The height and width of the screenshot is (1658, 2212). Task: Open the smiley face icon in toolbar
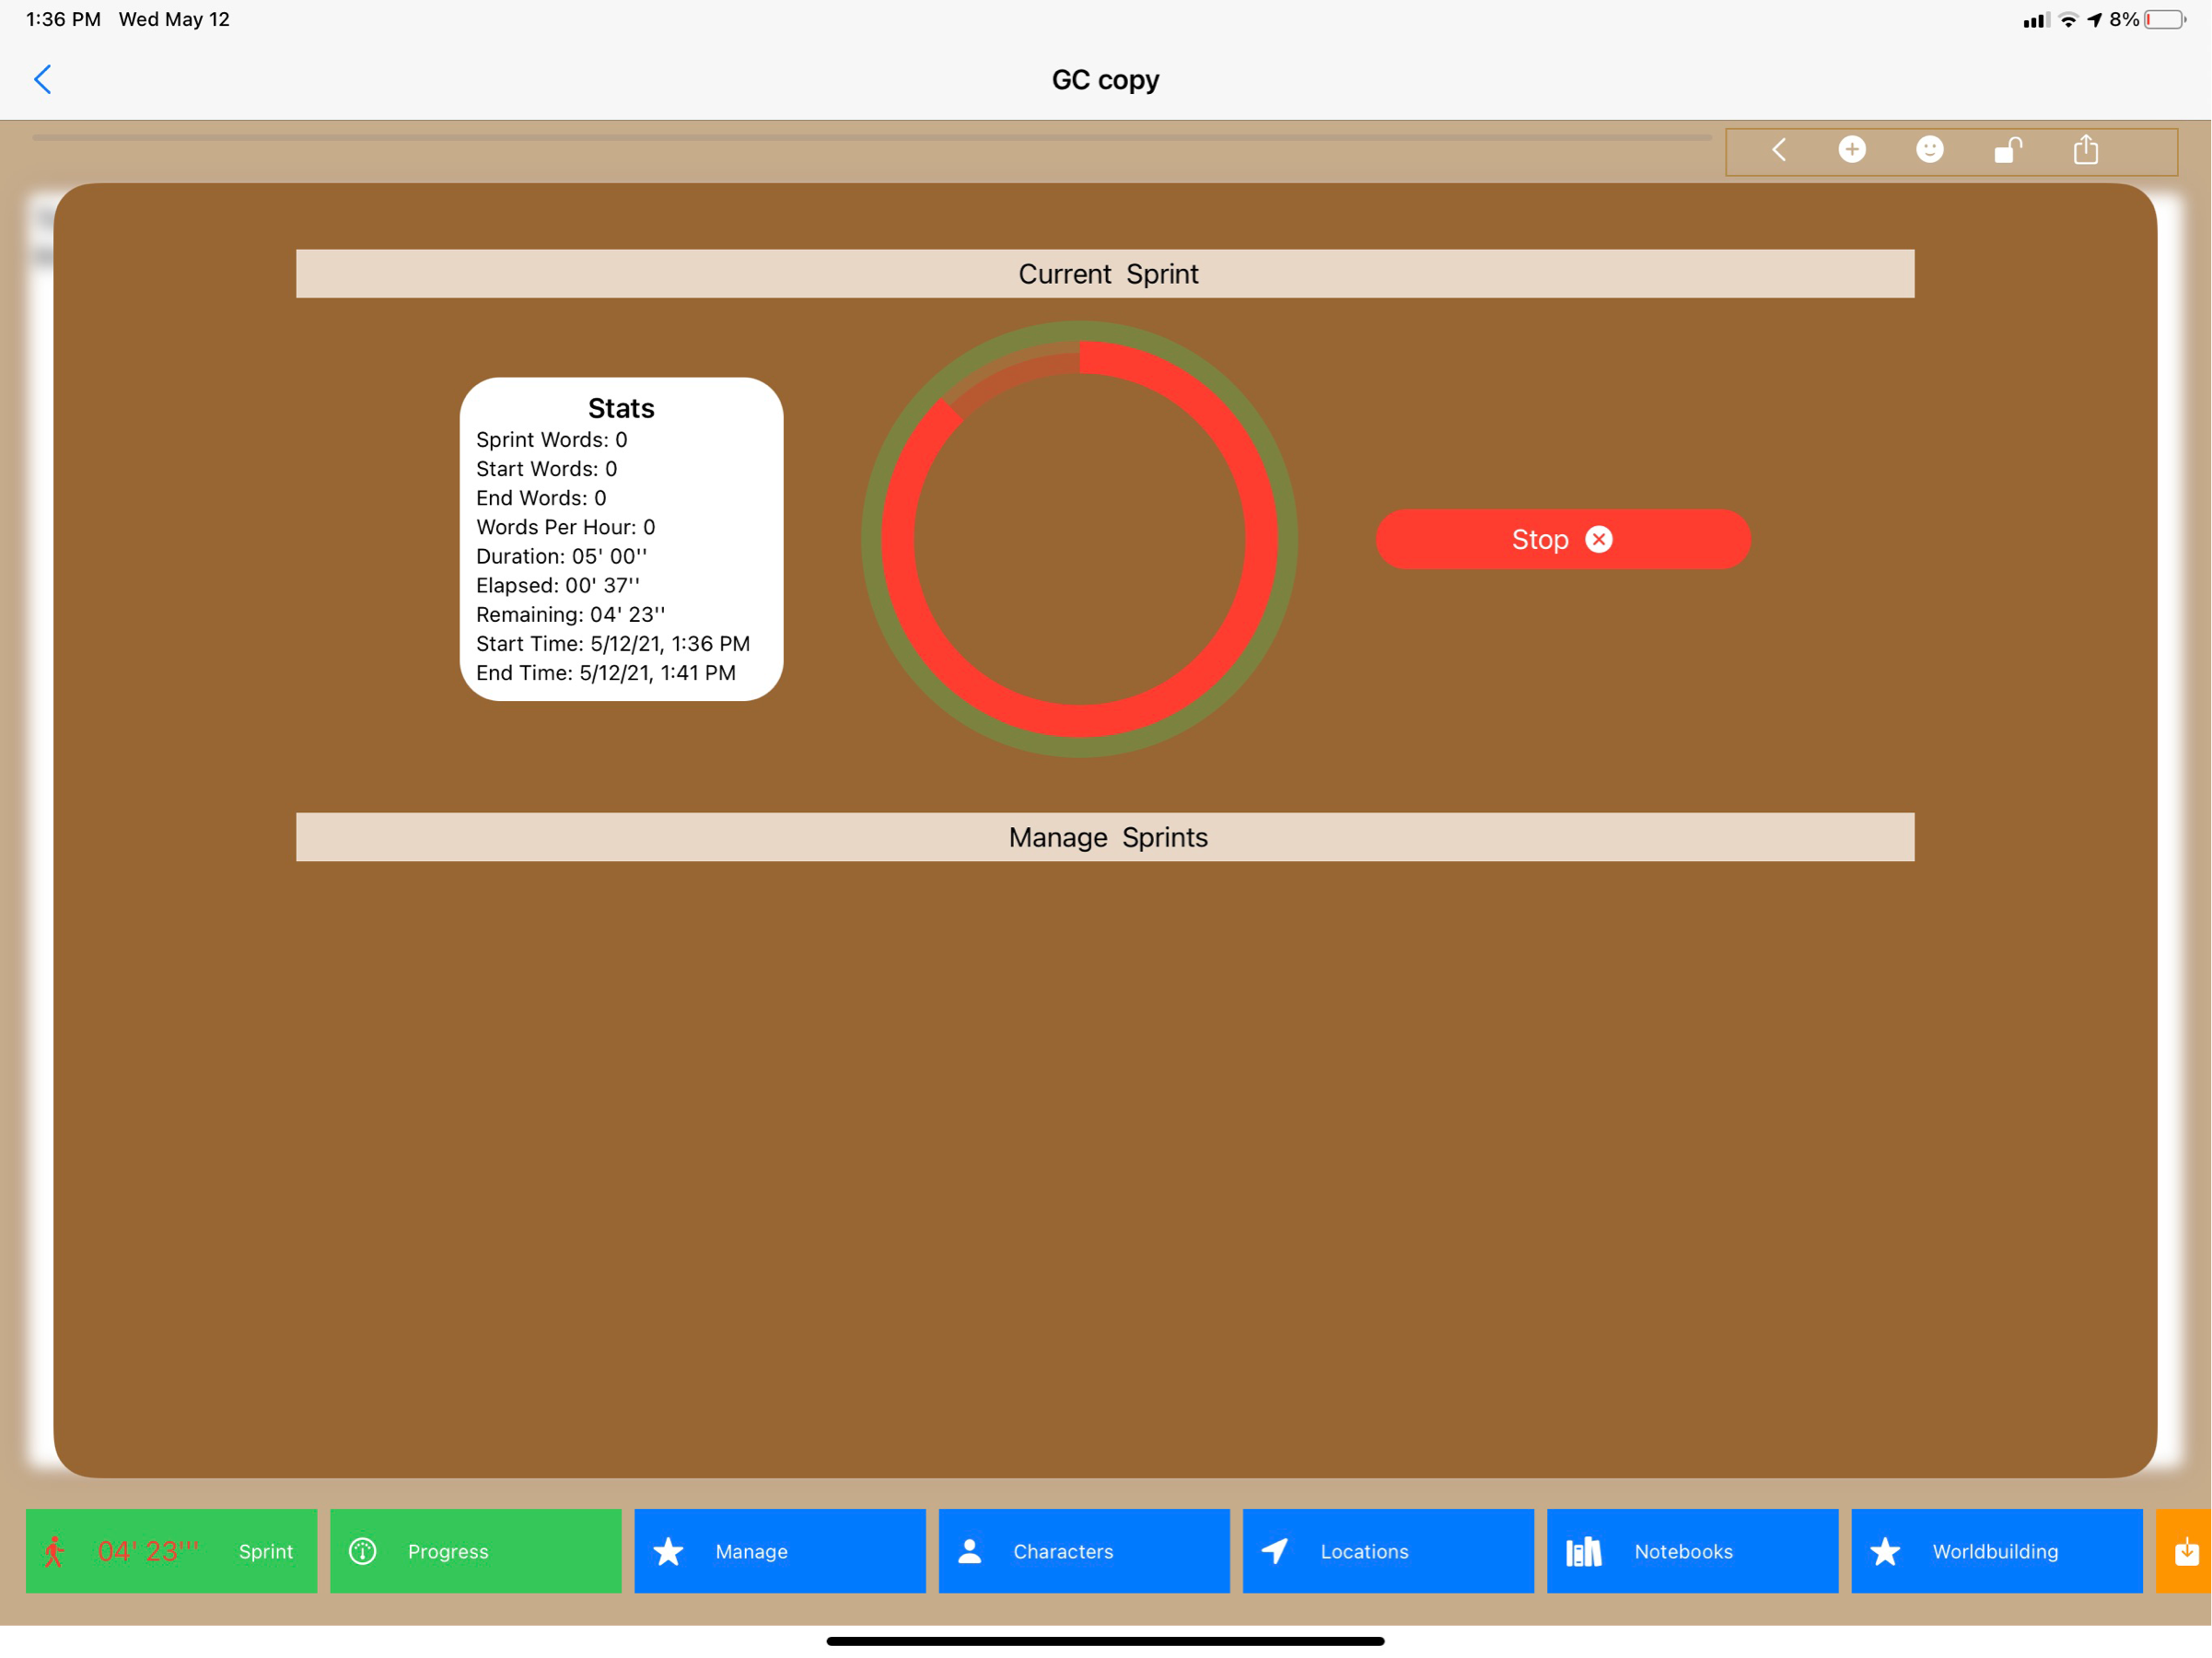tap(1929, 150)
